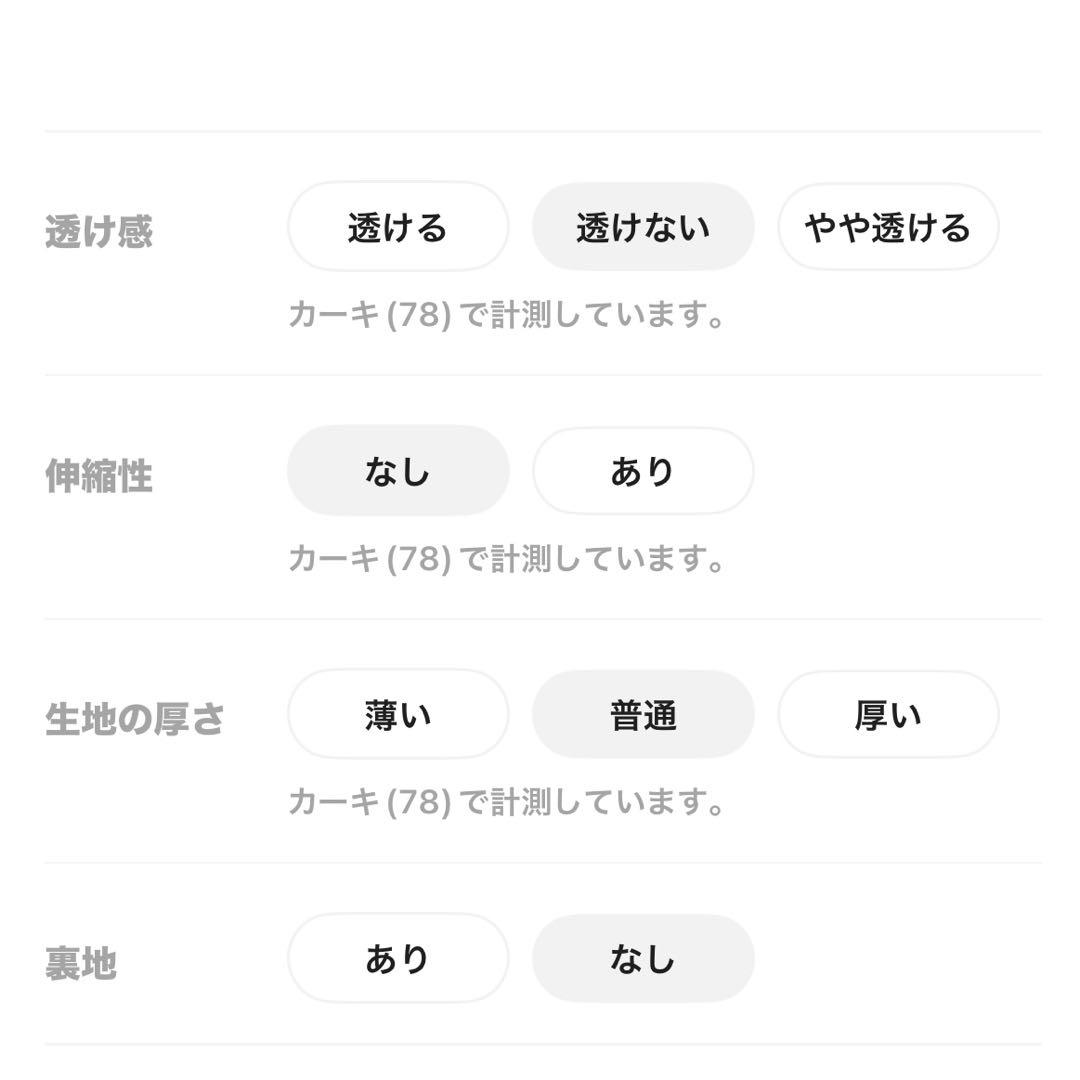Click the 伸縮性 row label
Screen dimensions: 1080x1080
coord(99,476)
